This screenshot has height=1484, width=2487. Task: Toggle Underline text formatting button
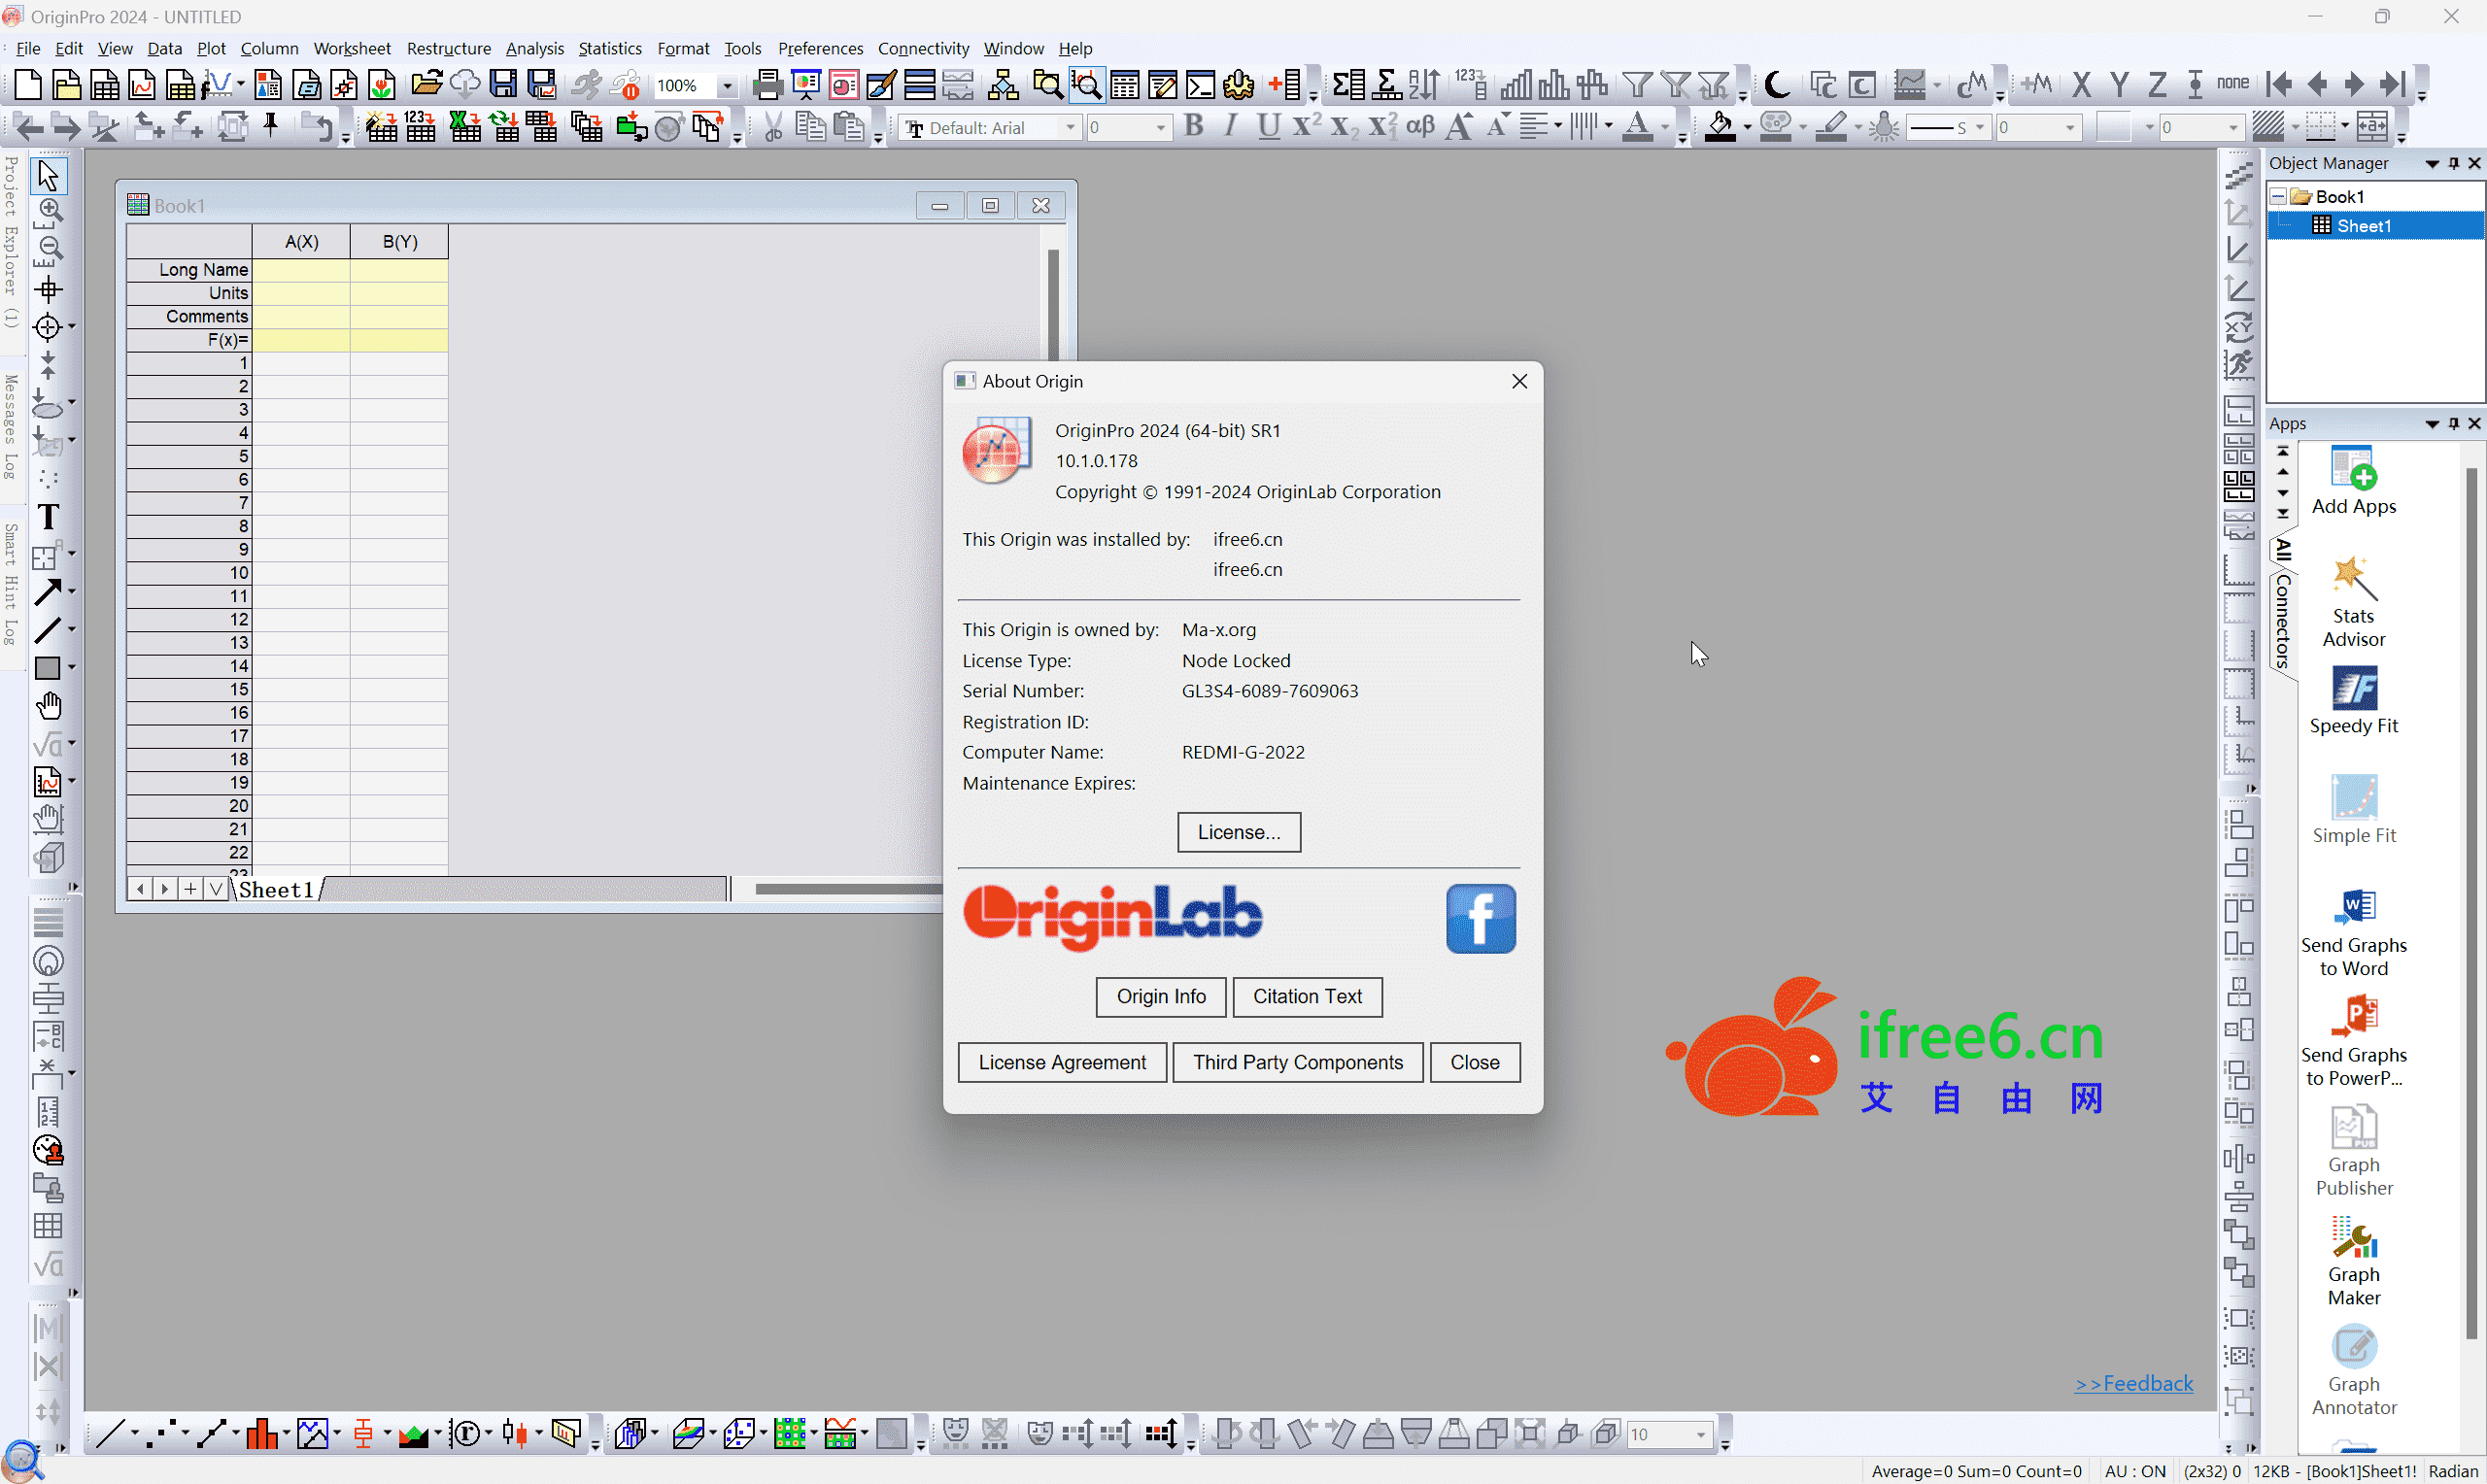pos(1268,127)
